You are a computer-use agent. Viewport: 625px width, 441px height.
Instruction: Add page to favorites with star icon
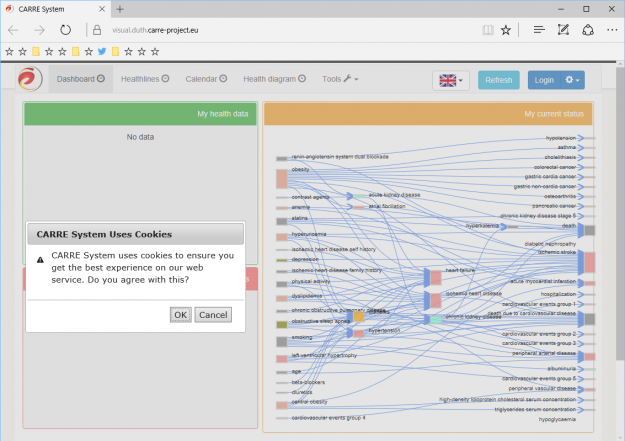506,30
